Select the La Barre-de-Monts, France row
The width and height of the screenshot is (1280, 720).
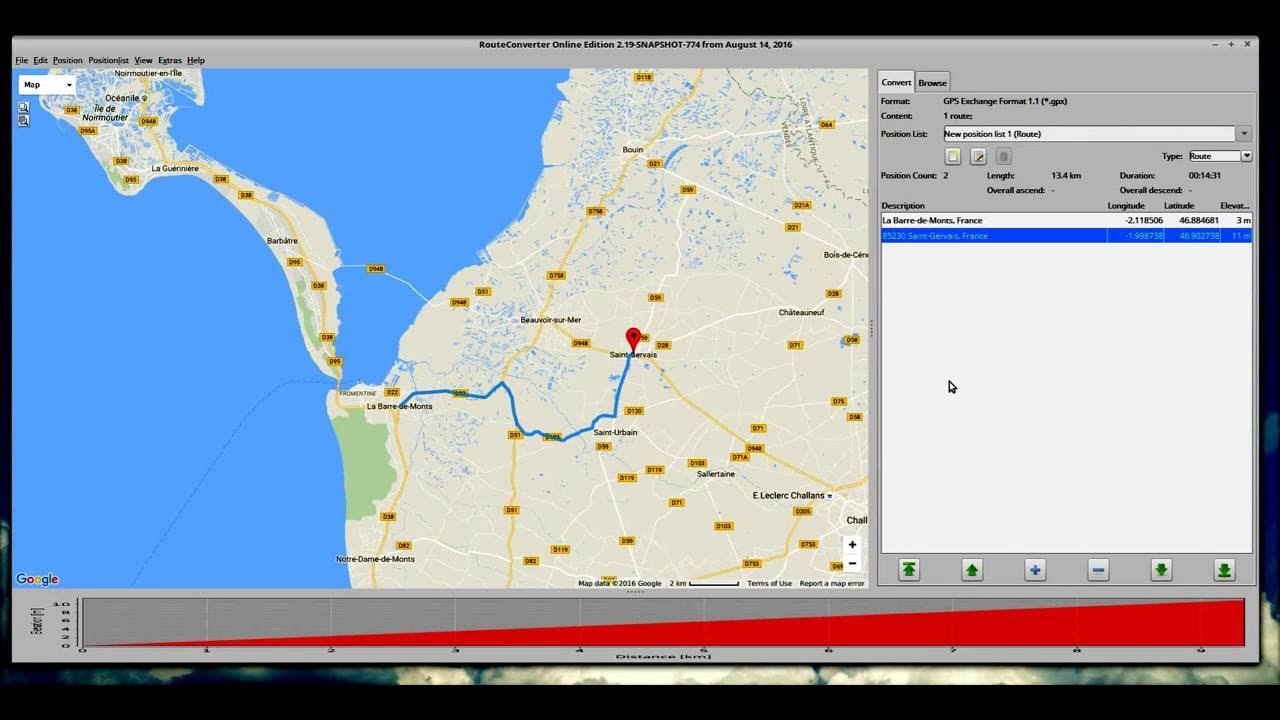click(1066, 220)
